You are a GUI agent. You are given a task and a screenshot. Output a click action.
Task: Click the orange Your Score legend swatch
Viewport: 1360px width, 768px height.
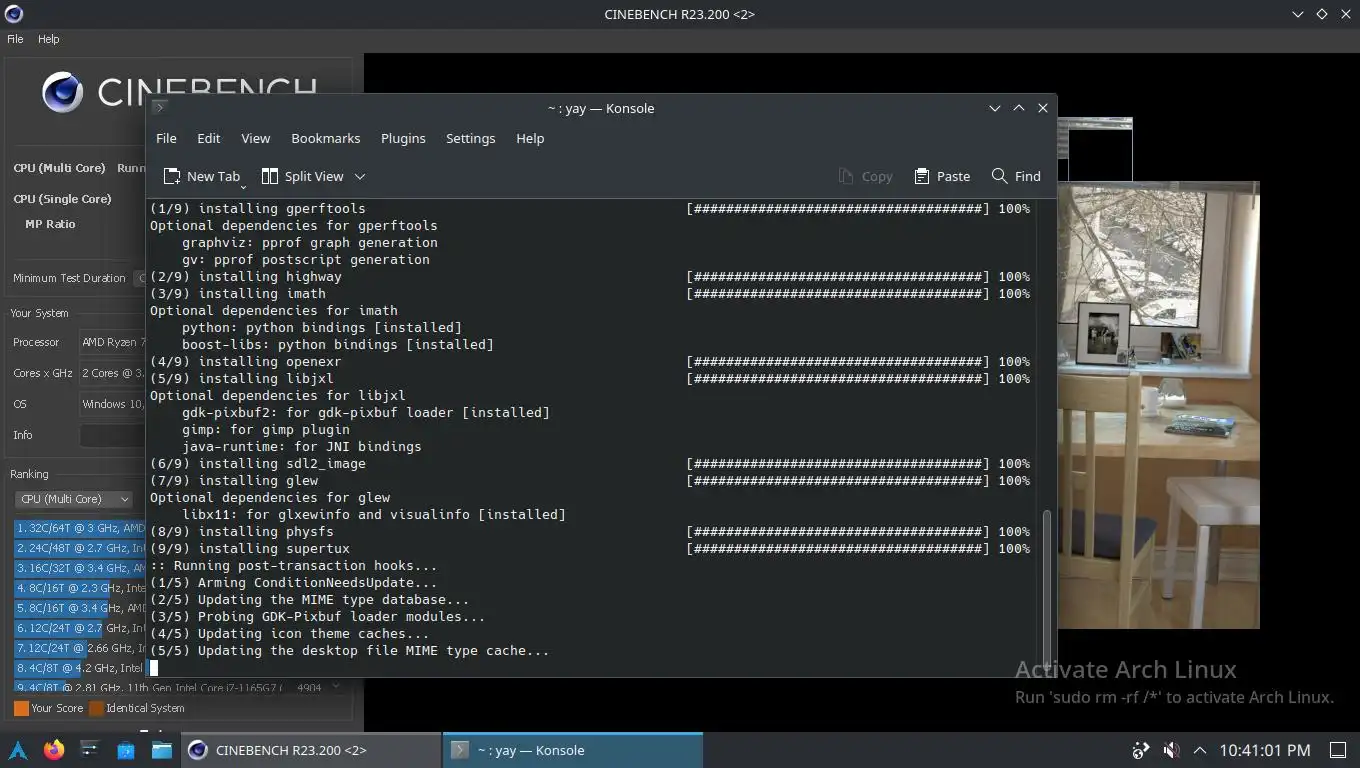(x=21, y=708)
